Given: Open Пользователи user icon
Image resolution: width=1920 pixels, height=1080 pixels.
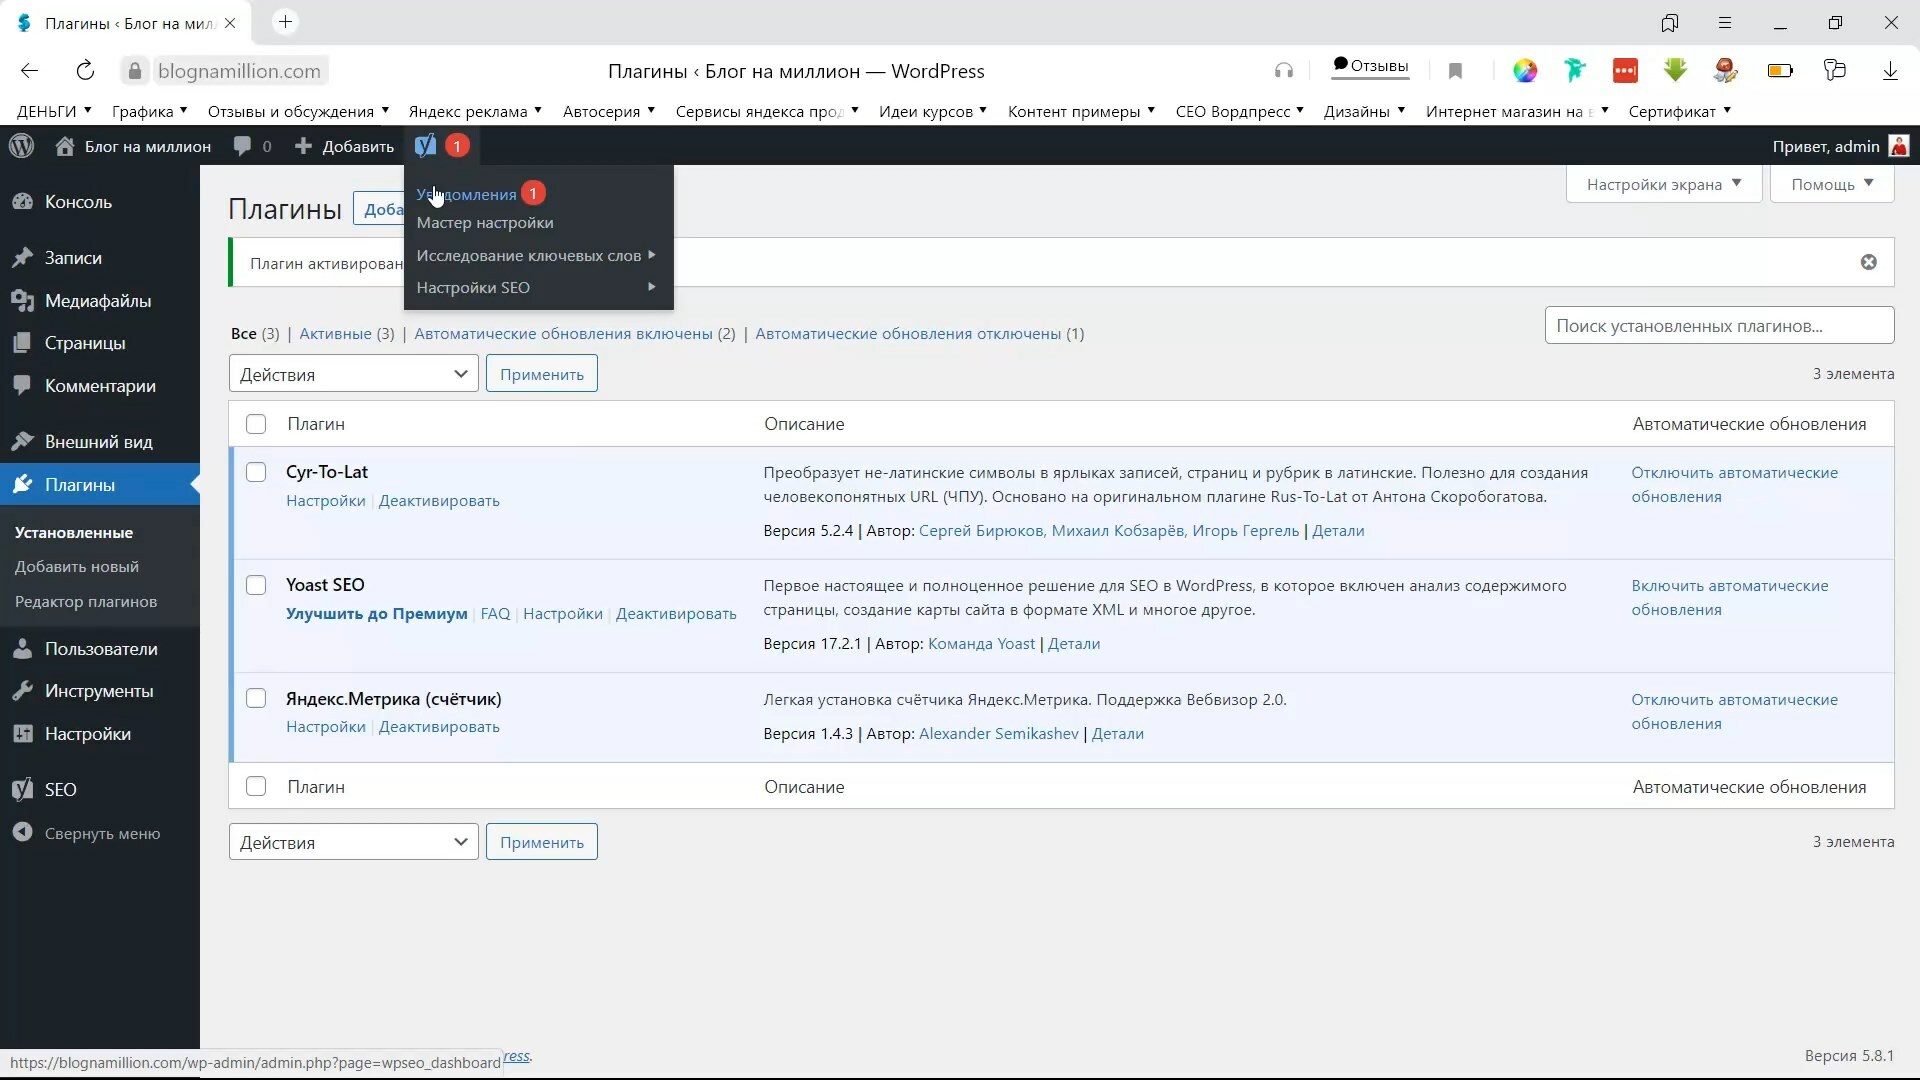Looking at the screenshot, I should coord(23,649).
